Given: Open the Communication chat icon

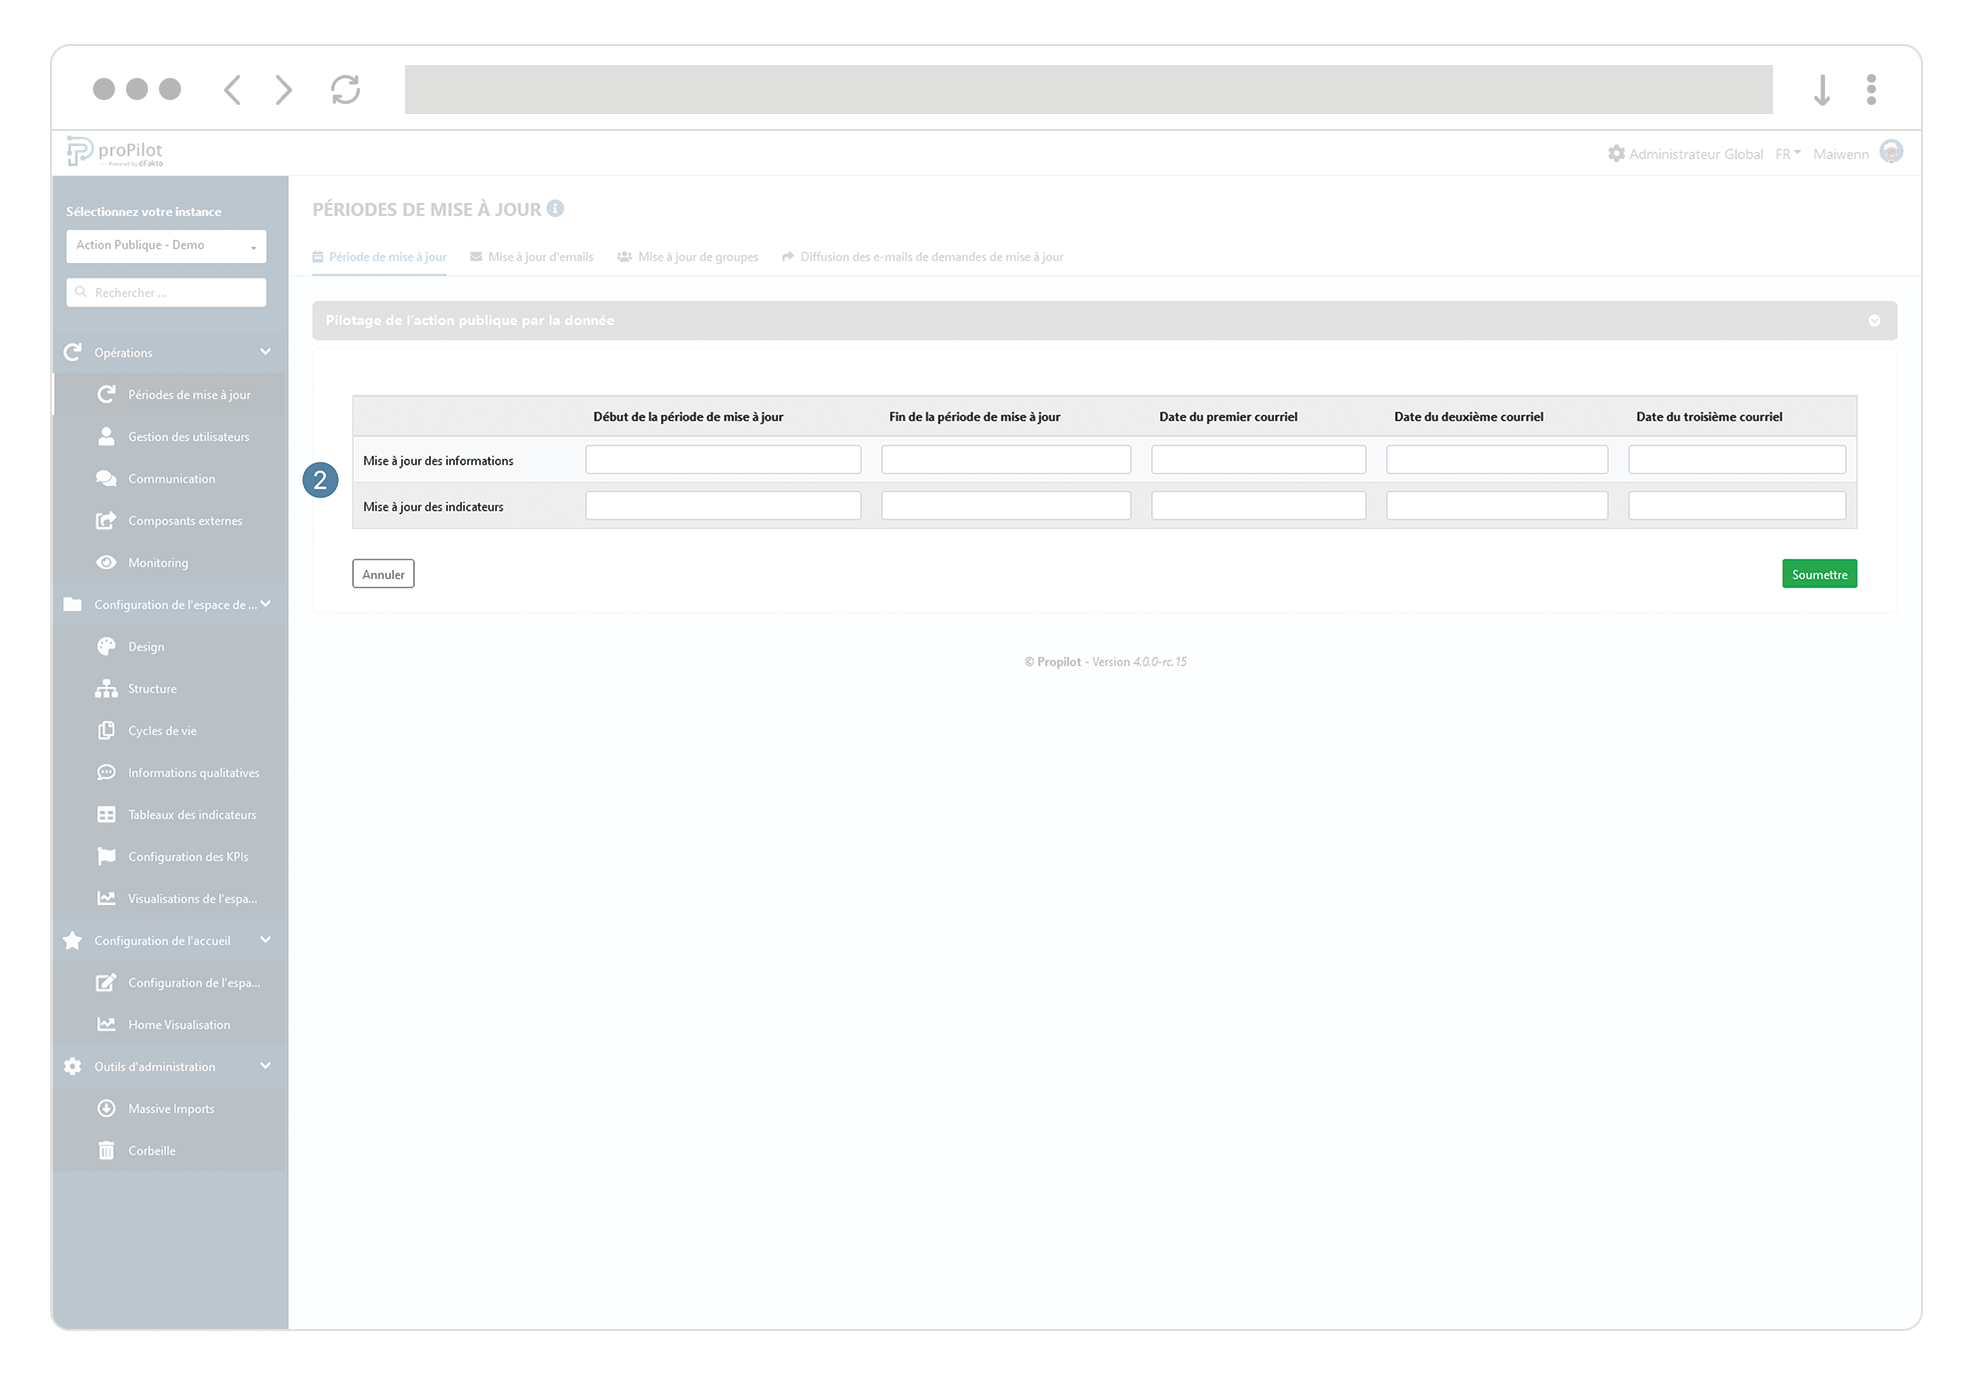Looking at the screenshot, I should 106,479.
